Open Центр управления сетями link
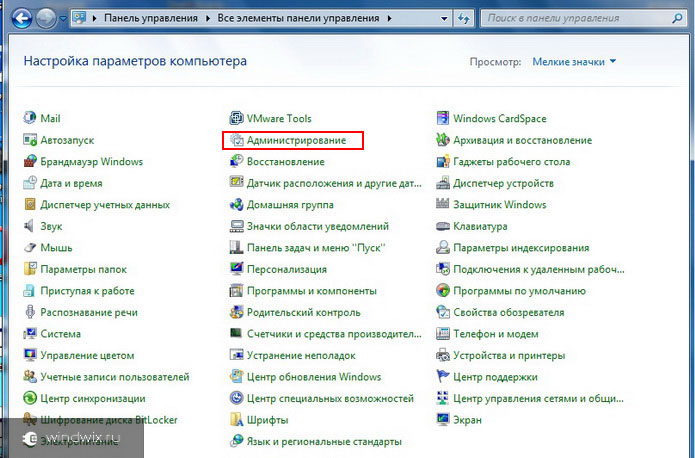The height and width of the screenshot is (458, 695). pos(539,399)
